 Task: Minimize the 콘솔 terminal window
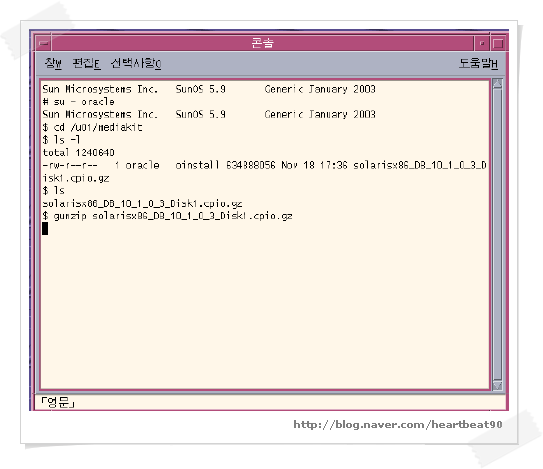pyautogui.click(x=482, y=43)
